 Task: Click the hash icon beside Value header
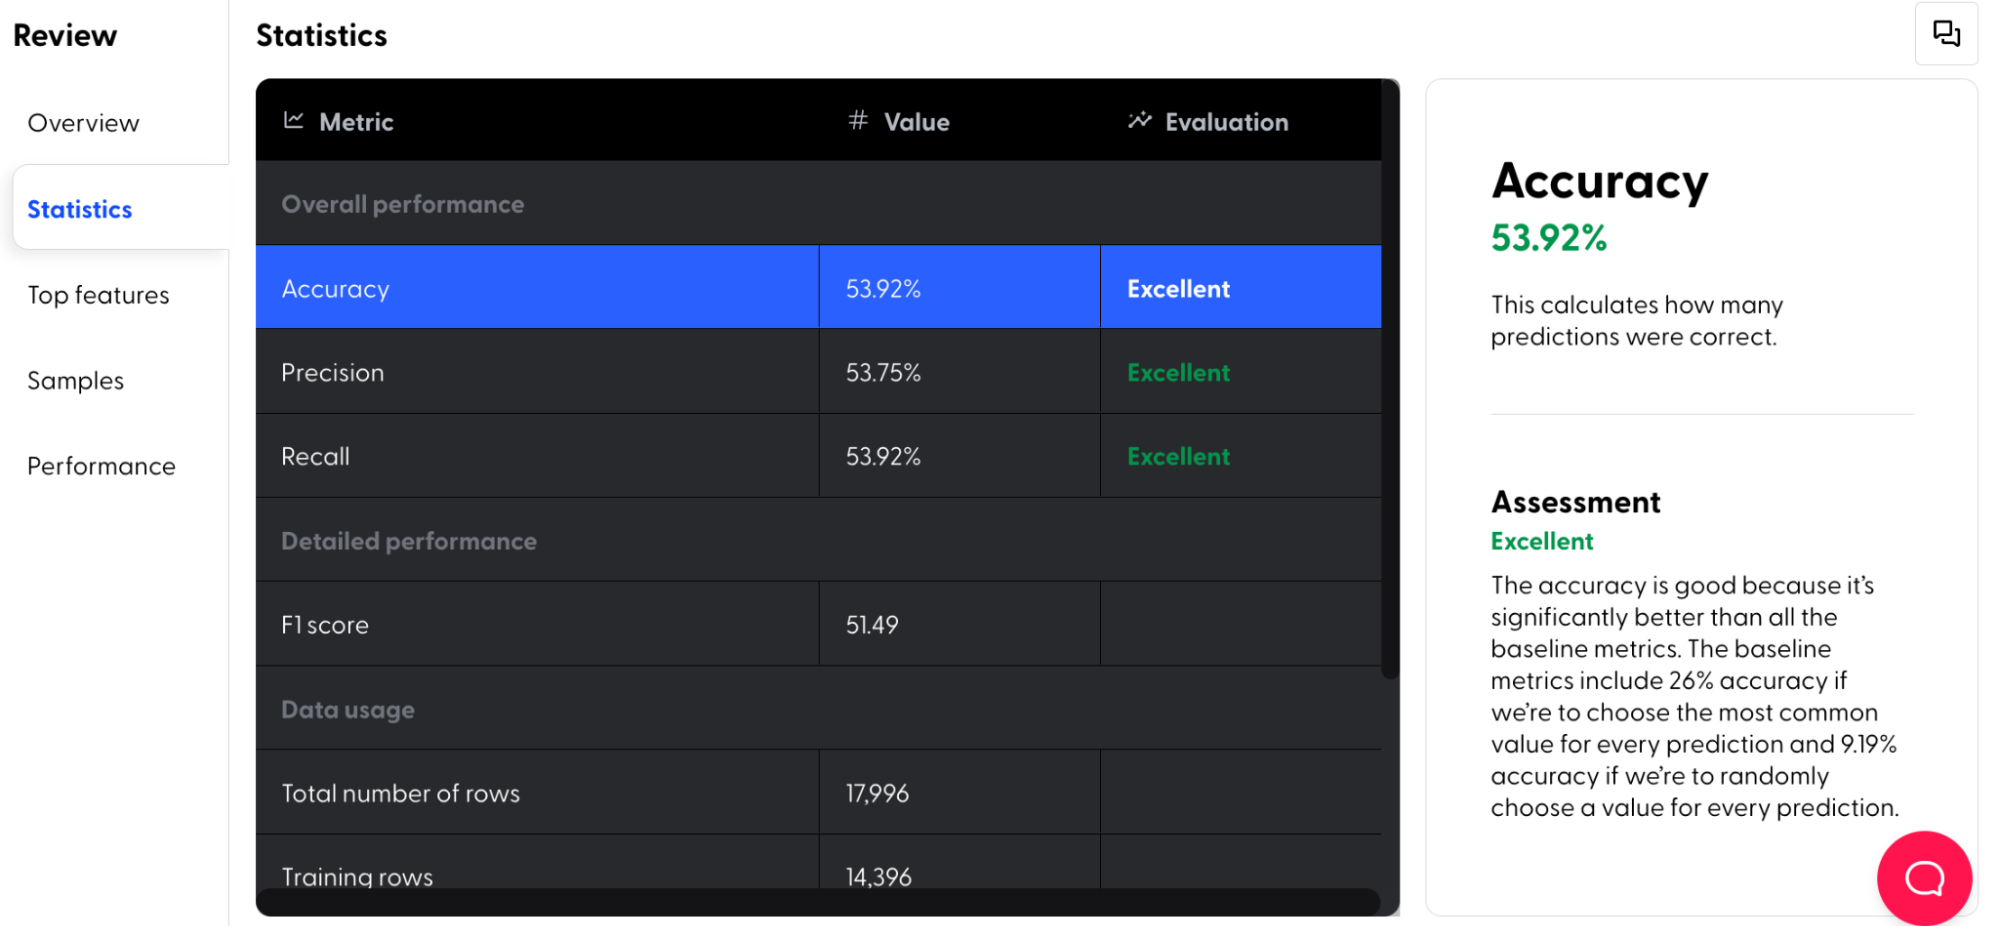click(858, 121)
